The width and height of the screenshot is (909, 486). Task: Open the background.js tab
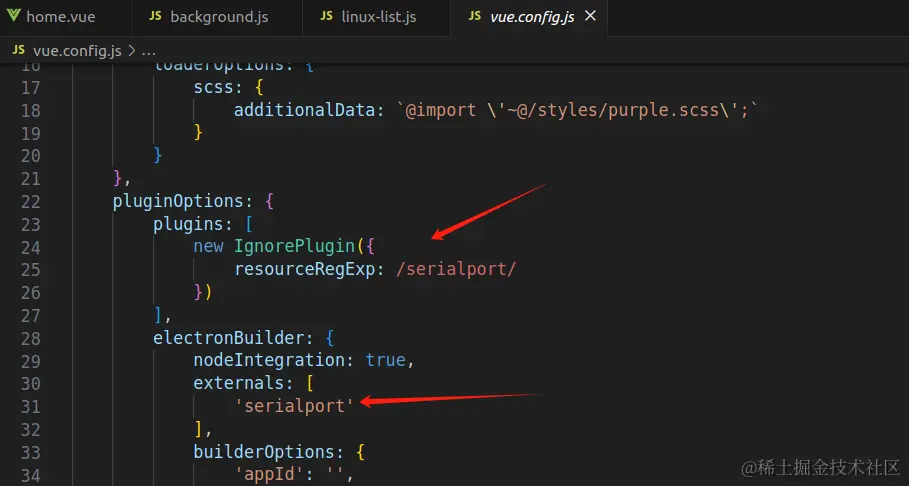pos(219,16)
